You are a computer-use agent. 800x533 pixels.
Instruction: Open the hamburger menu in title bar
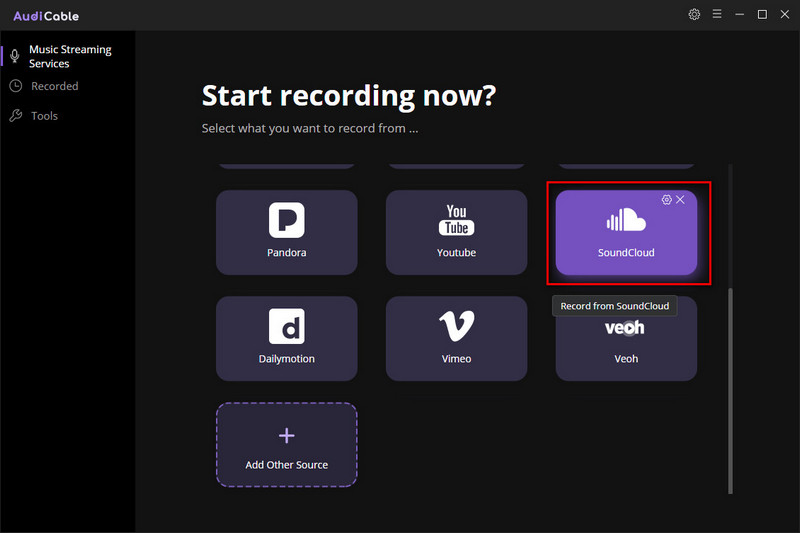pos(717,14)
